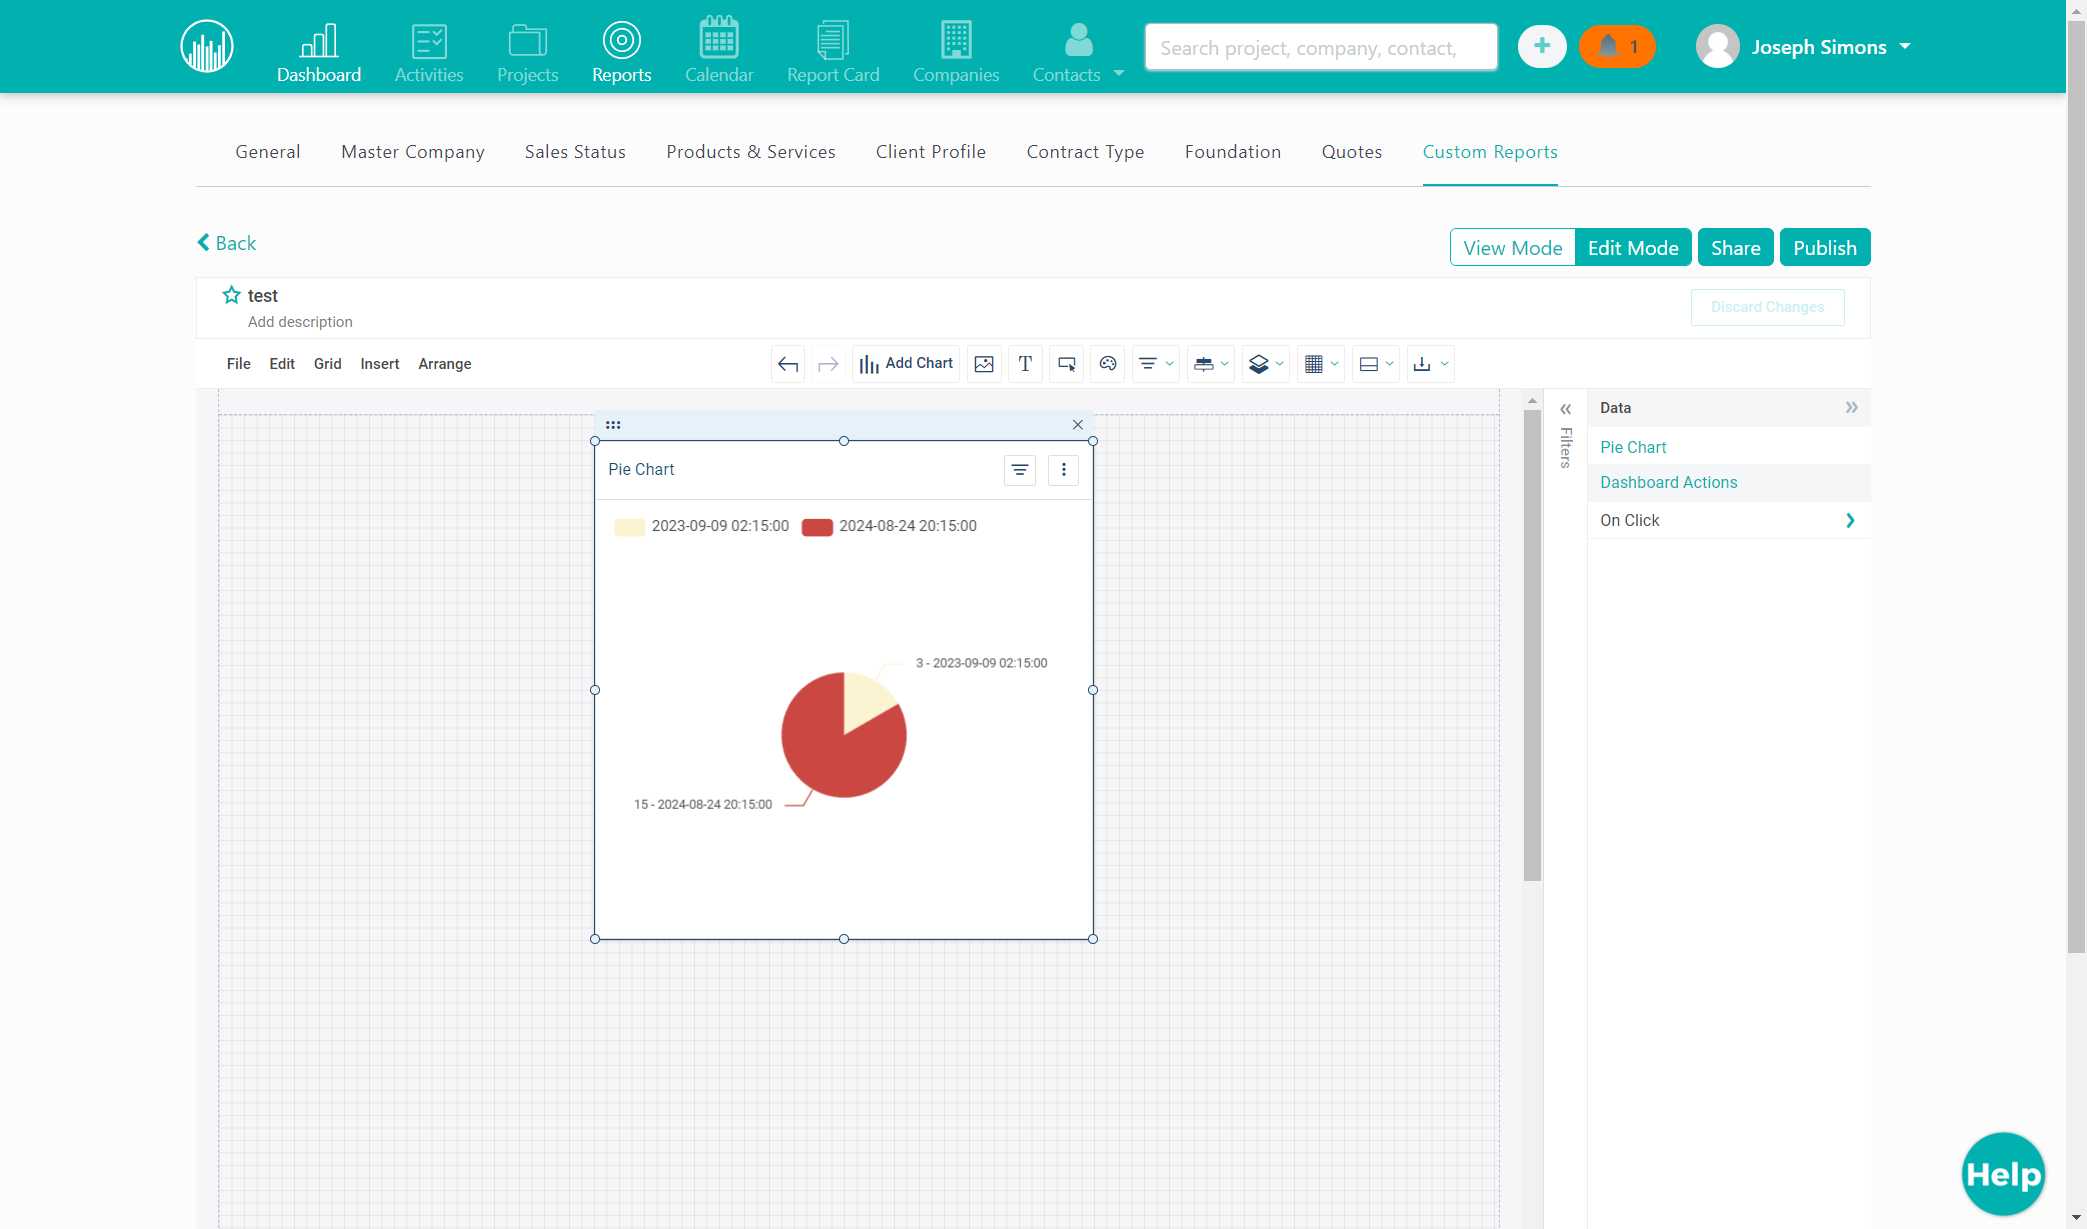
Task: Expand the On Click action row
Action: coord(1729,520)
